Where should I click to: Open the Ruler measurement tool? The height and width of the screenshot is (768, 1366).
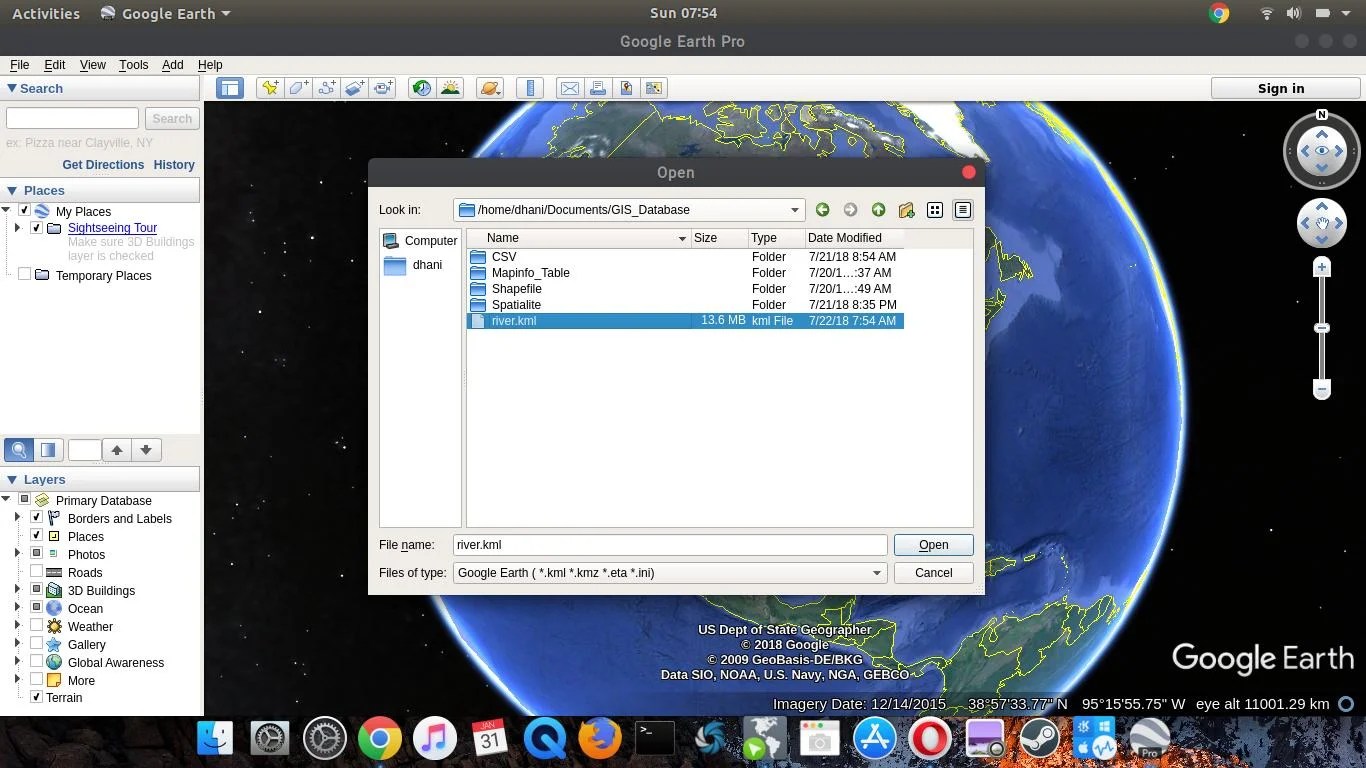pos(529,88)
